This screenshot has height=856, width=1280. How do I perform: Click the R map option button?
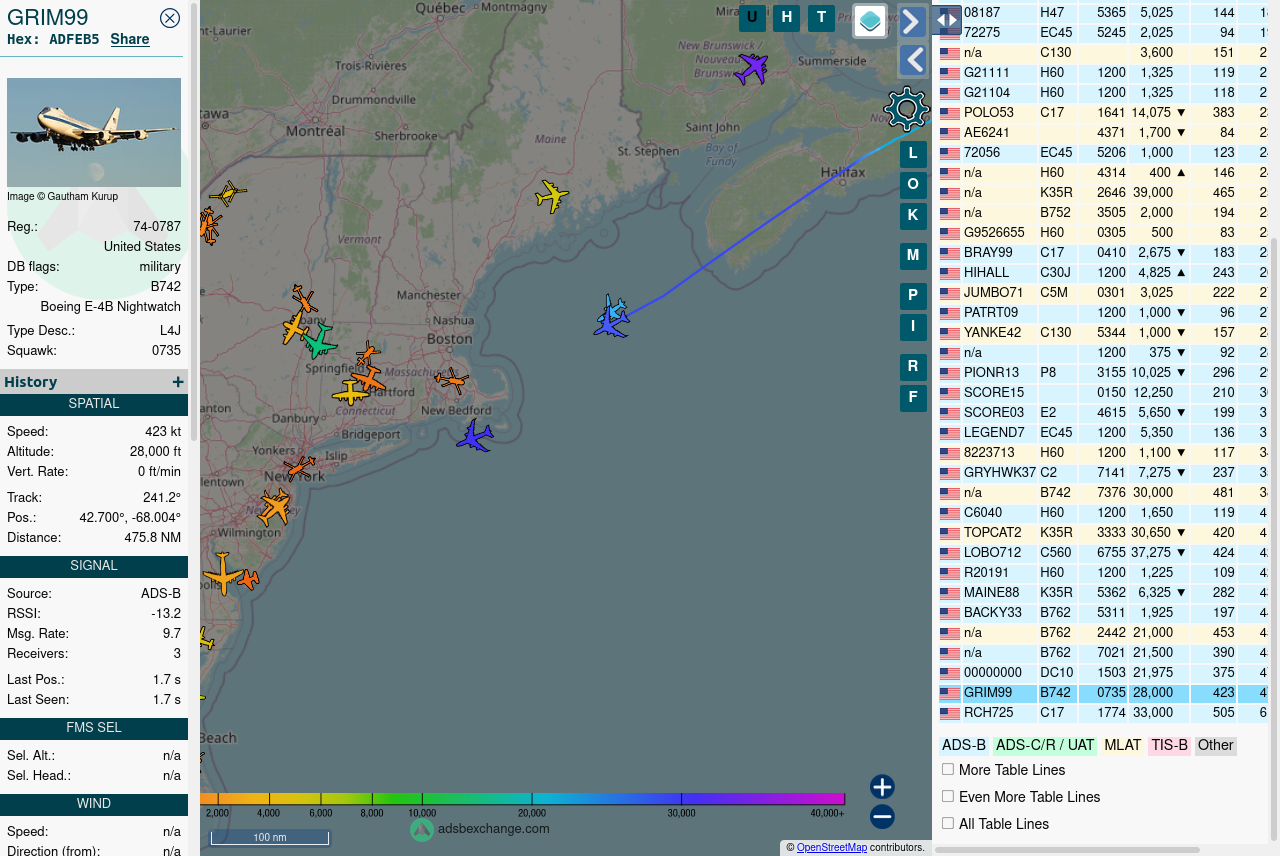coord(913,367)
